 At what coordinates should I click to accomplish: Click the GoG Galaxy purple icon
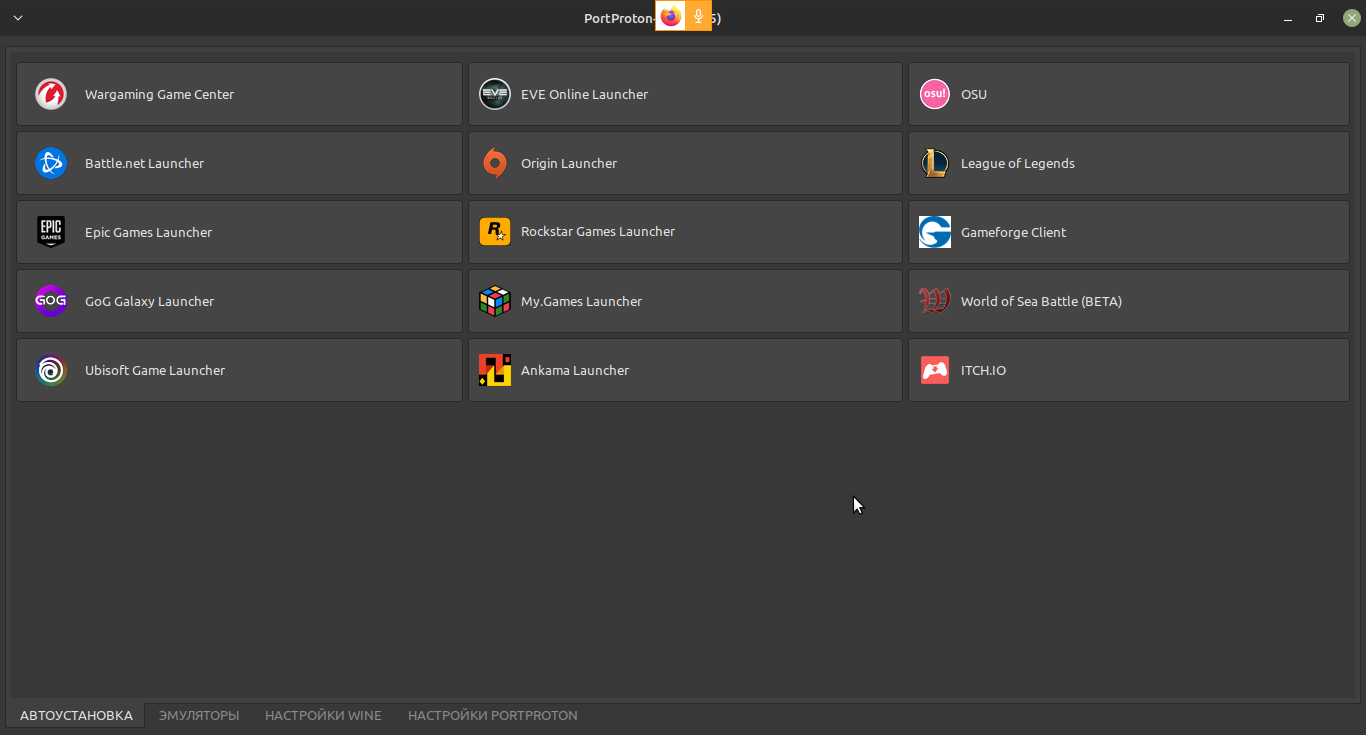[x=51, y=301]
